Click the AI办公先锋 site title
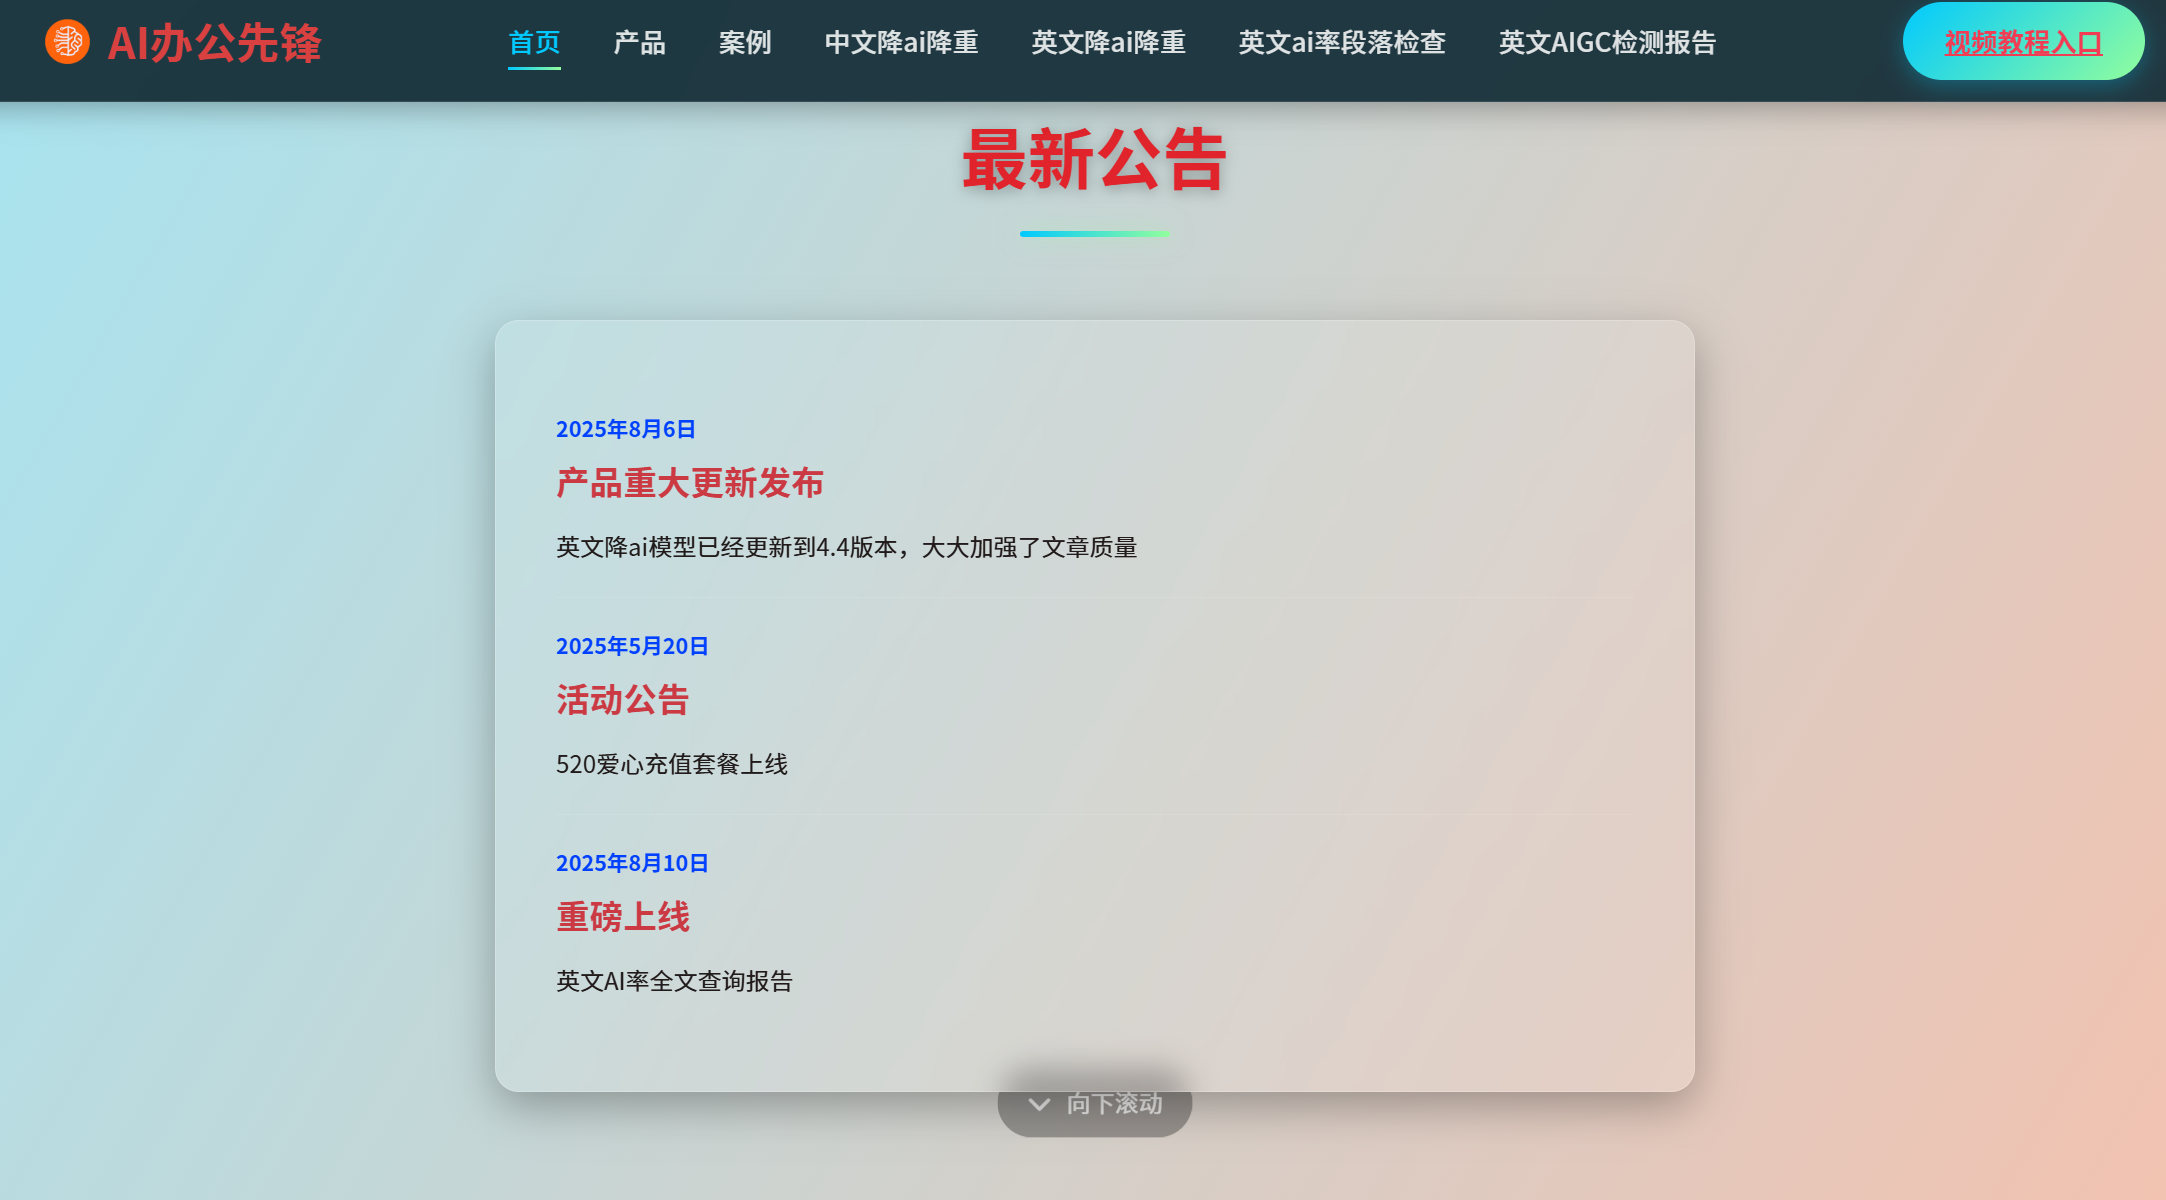Image resolution: width=2166 pixels, height=1200 pixels. pos(214,43)
